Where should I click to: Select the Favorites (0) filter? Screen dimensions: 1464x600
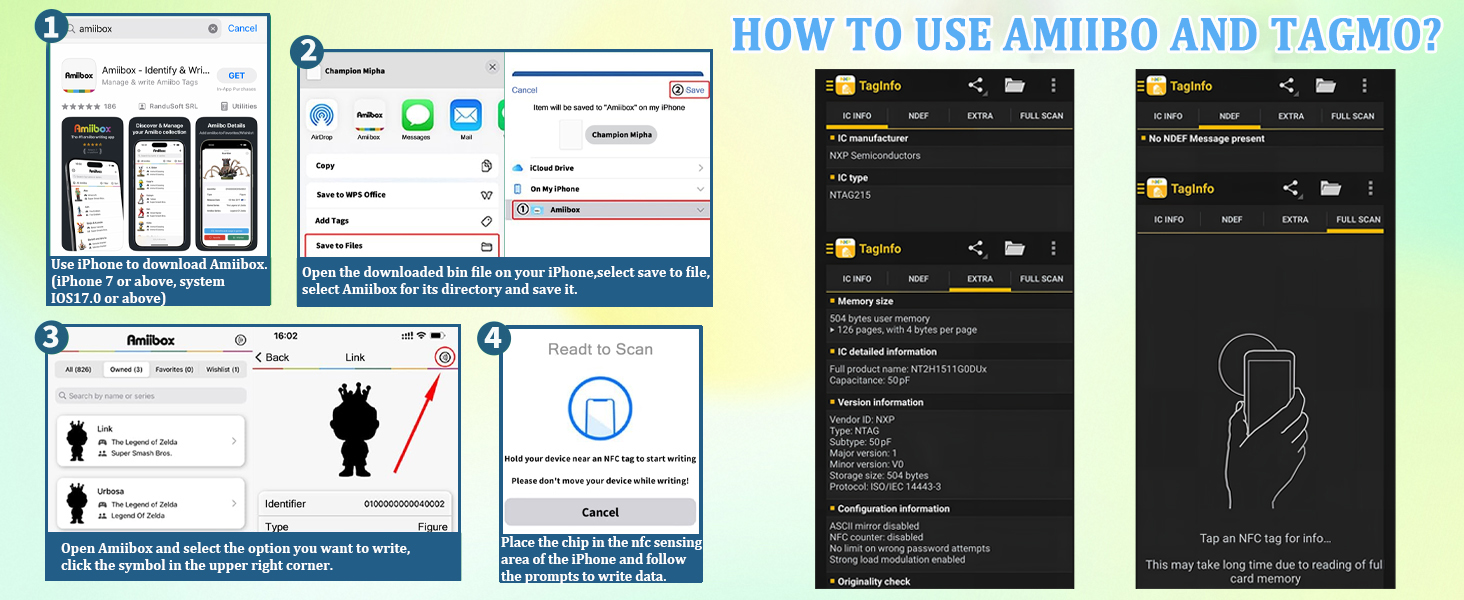pyautogui.click(x=174, y=369)
